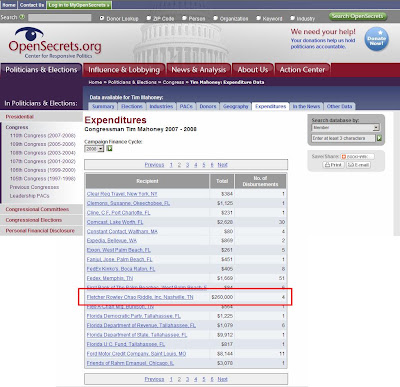
Task: Open Comcast, Lake Worth, FL recipient link
Action: point(115,222)
